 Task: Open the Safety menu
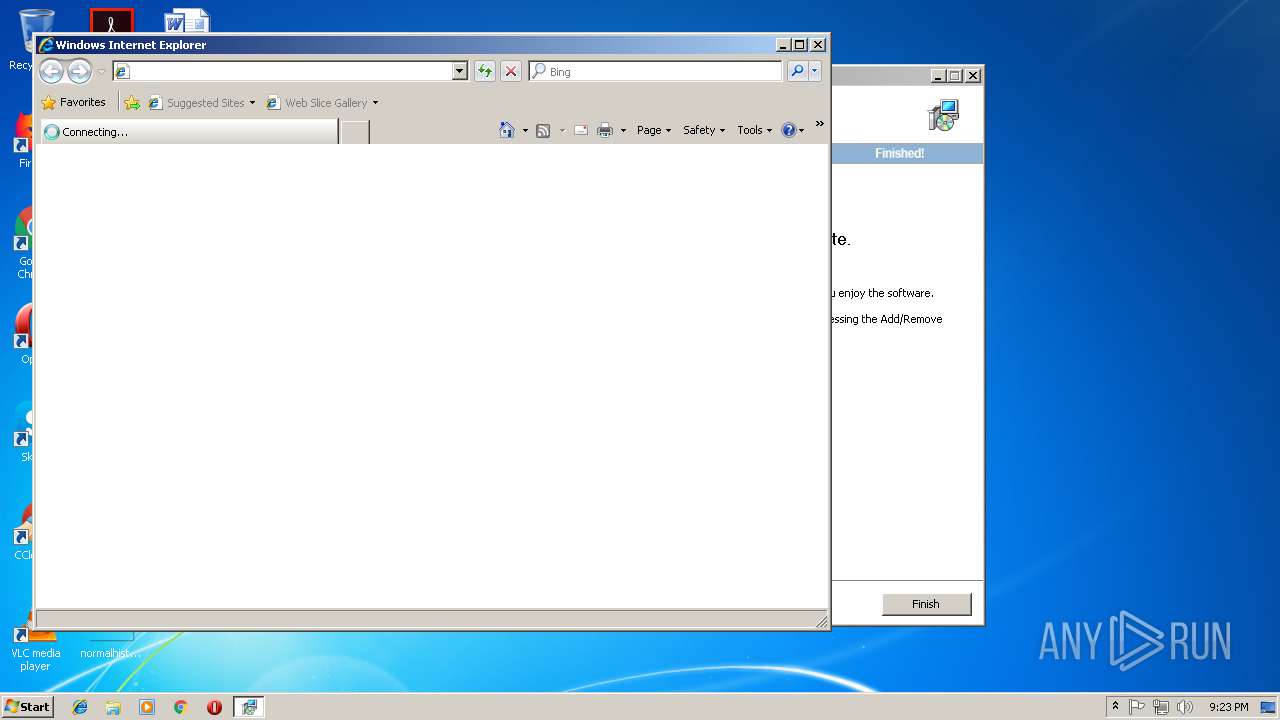704,130
